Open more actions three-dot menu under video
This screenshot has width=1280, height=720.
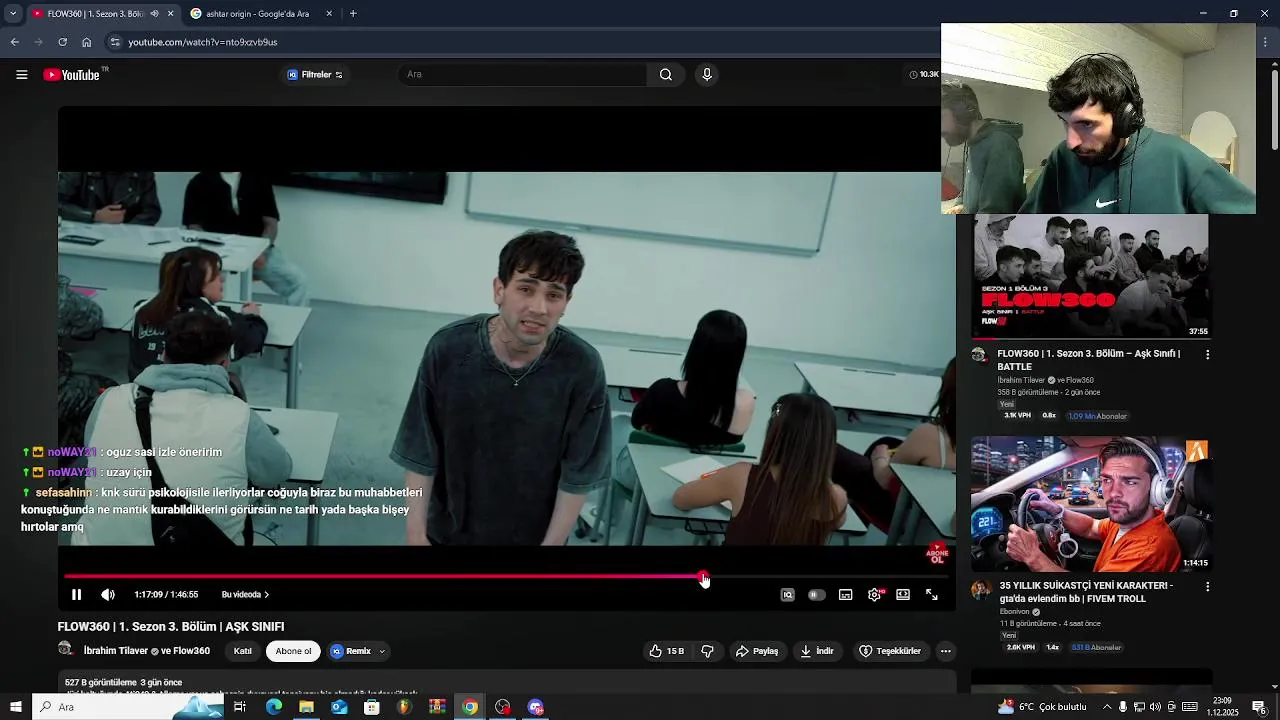[x=945, y=651]
